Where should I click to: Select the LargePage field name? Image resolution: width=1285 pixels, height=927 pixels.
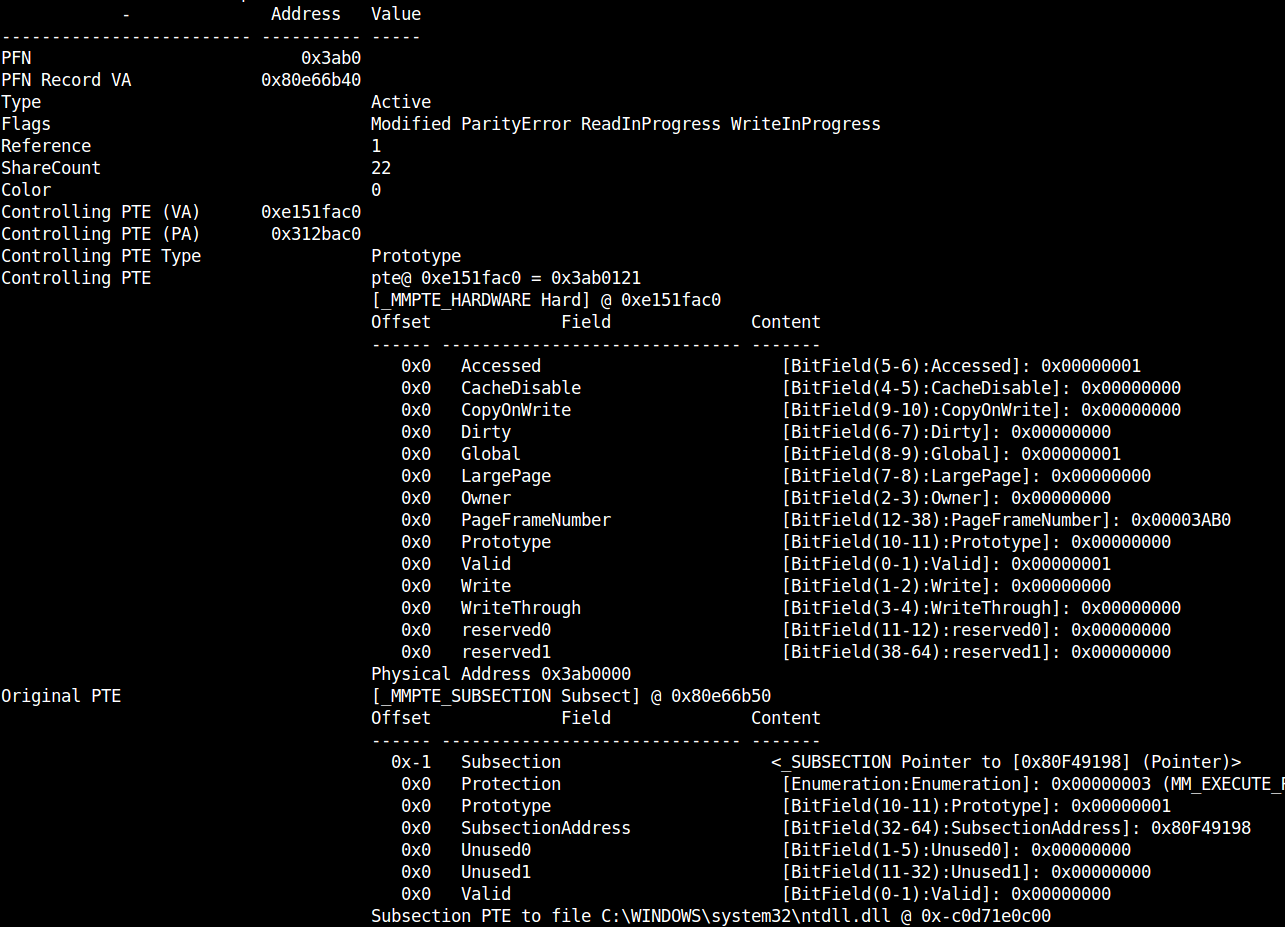tap(506, 476)
